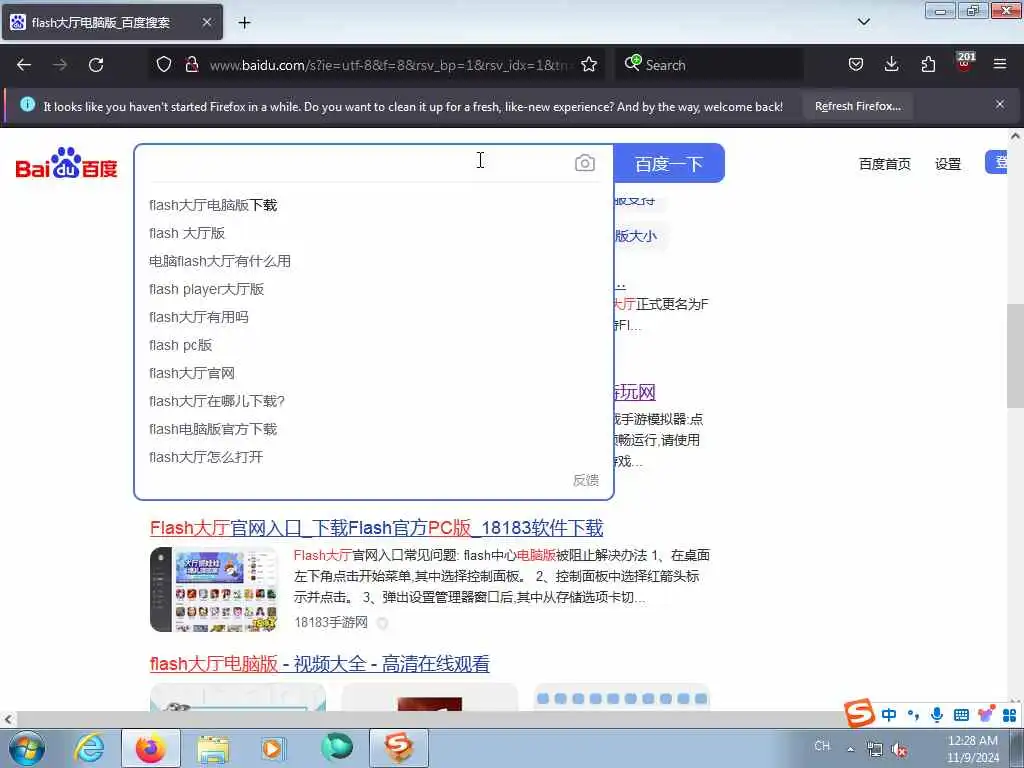This screenshot has width=1024, height=768.
Task: Open the network and action center tray icon
Action: click(874, 750)
